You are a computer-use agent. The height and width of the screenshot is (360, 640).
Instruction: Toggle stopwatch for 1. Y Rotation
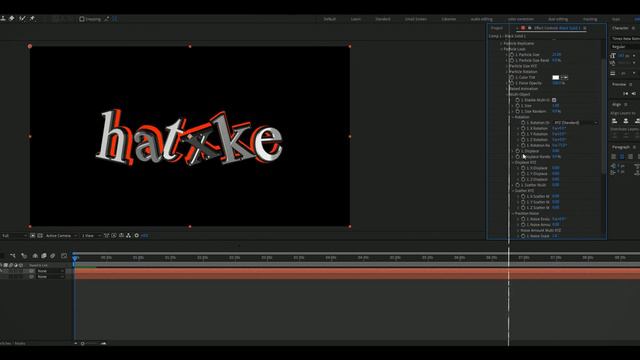pyautogui.click(x=523, y=134)
